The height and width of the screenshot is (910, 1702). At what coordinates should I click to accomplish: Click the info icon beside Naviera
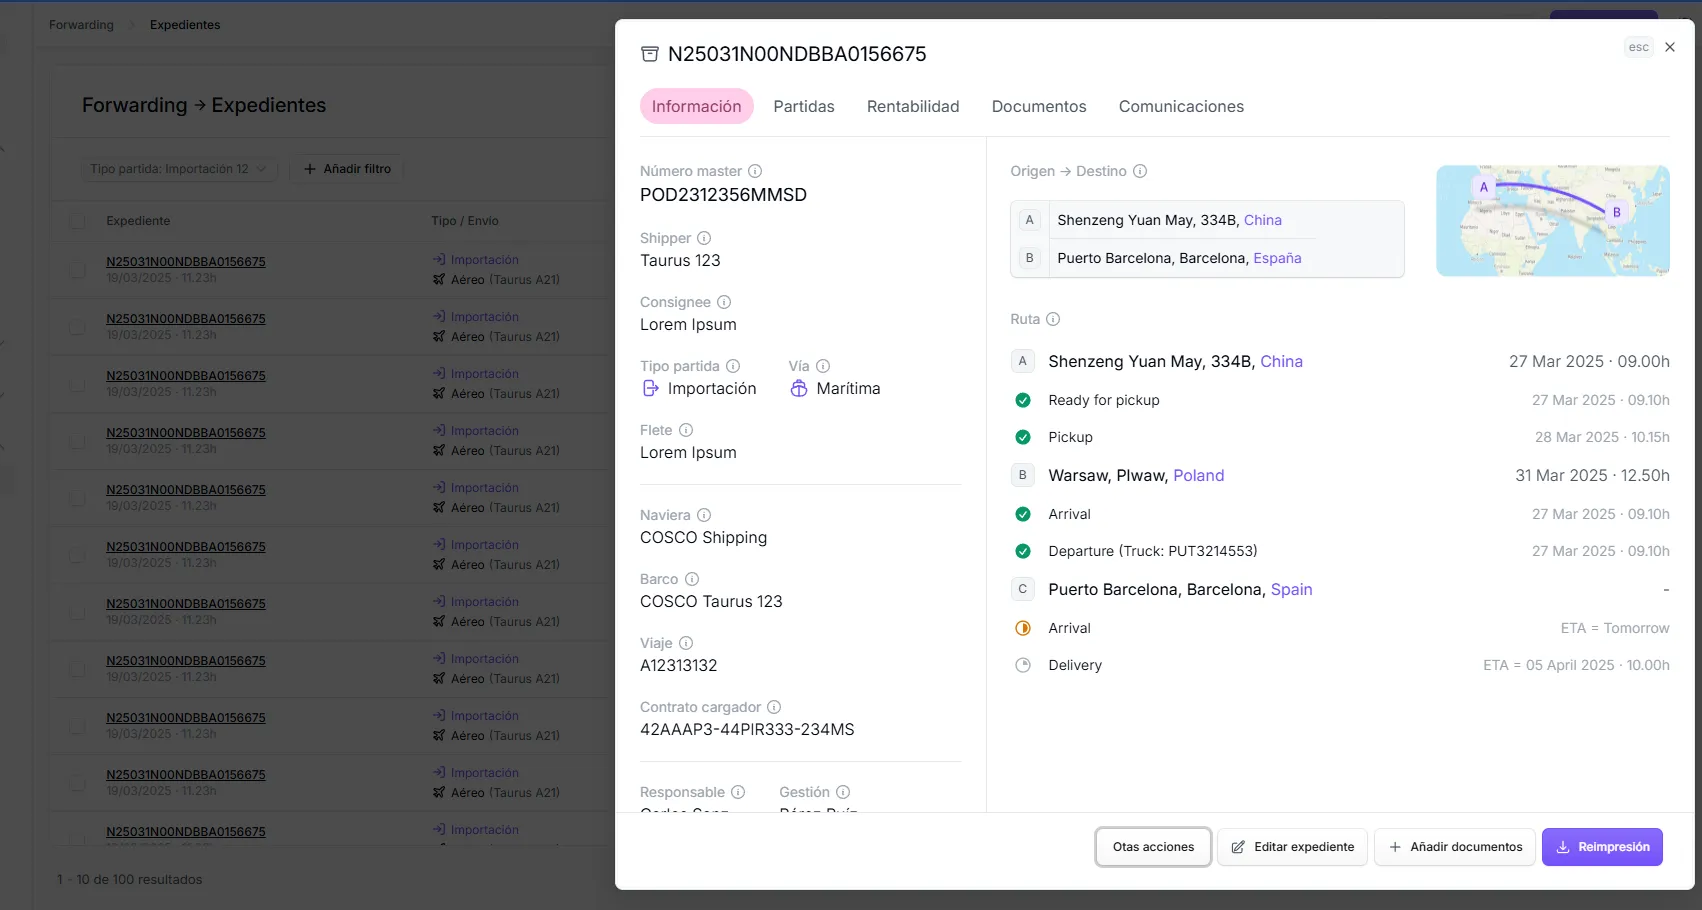[x=704, y=515]
